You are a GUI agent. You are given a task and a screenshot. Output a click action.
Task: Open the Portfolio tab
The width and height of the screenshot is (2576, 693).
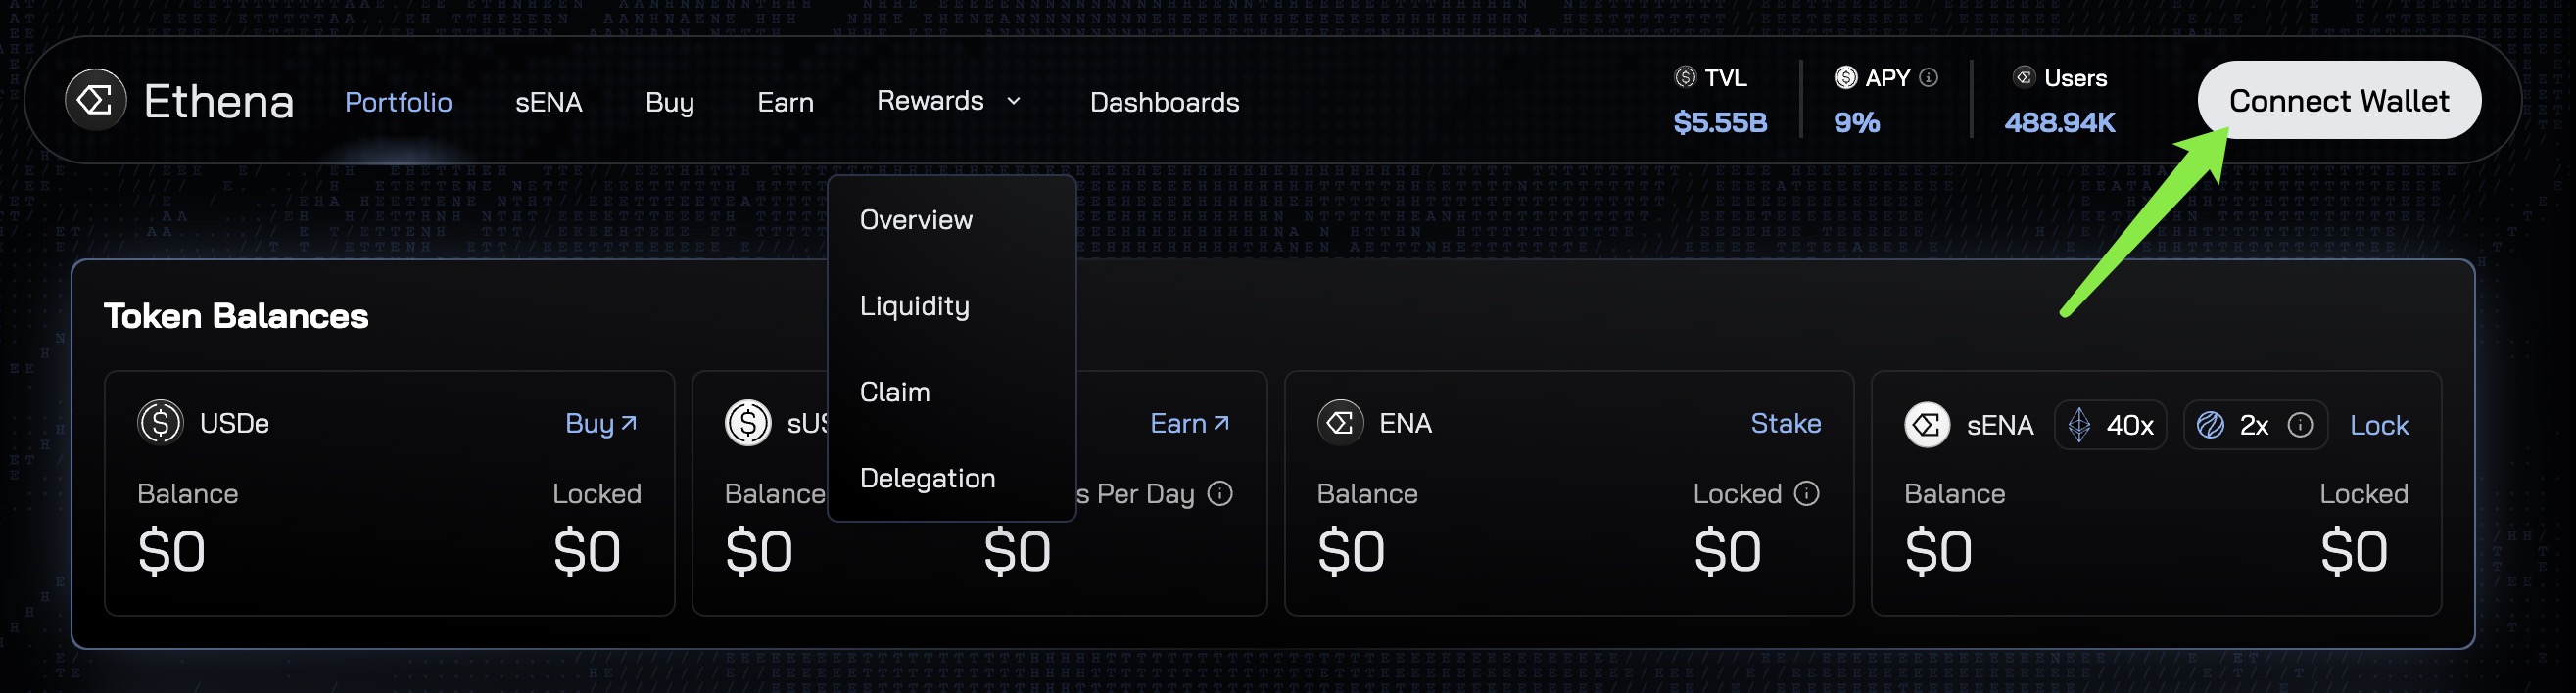pos(398,102)
